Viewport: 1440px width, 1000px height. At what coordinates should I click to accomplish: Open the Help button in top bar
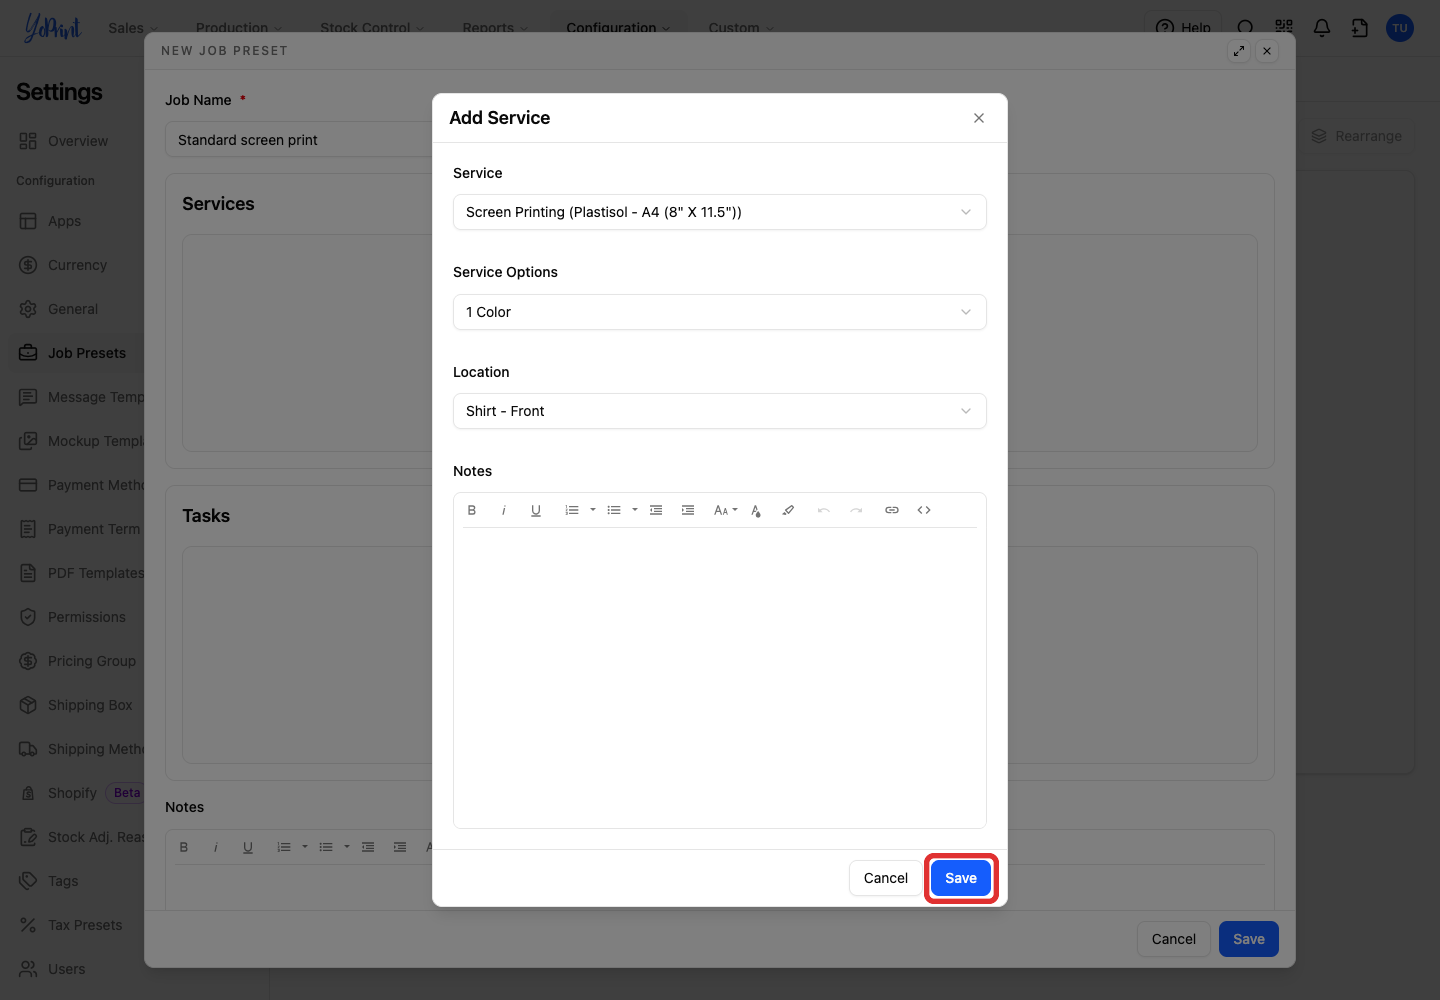pos(1183,28)
